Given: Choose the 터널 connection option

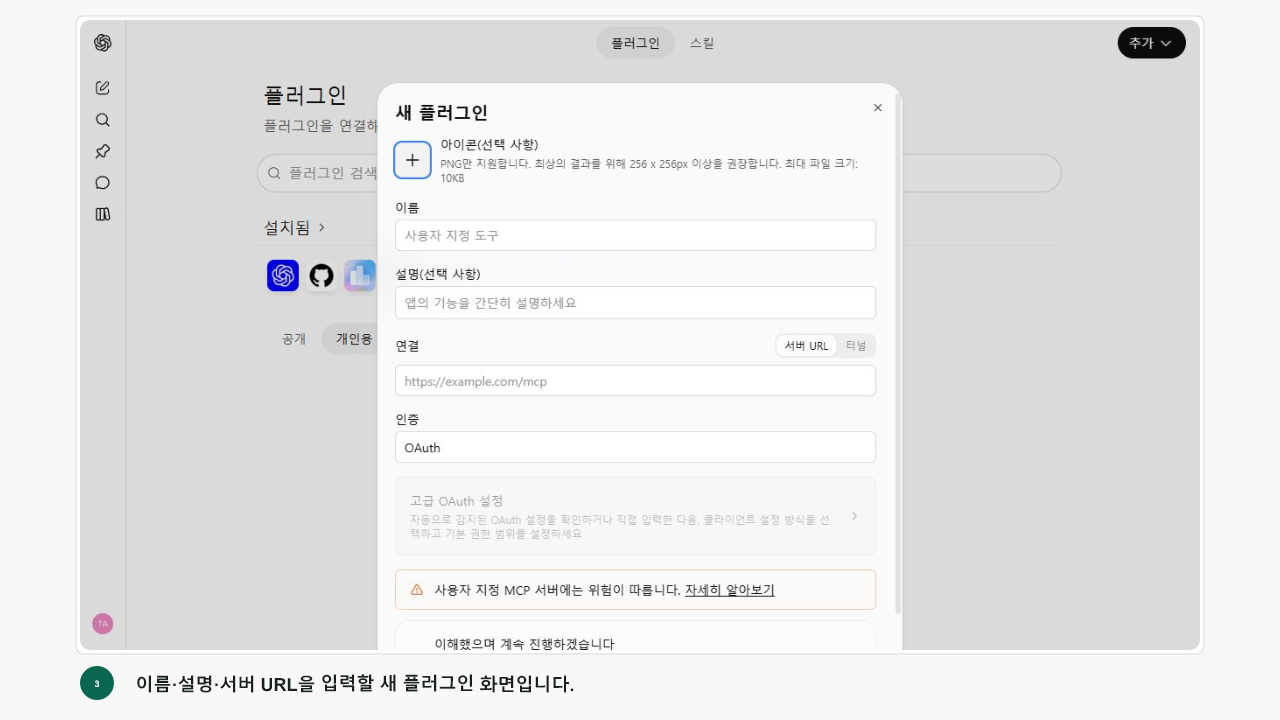Looking at the screenshot, I should tap(856, 346).
